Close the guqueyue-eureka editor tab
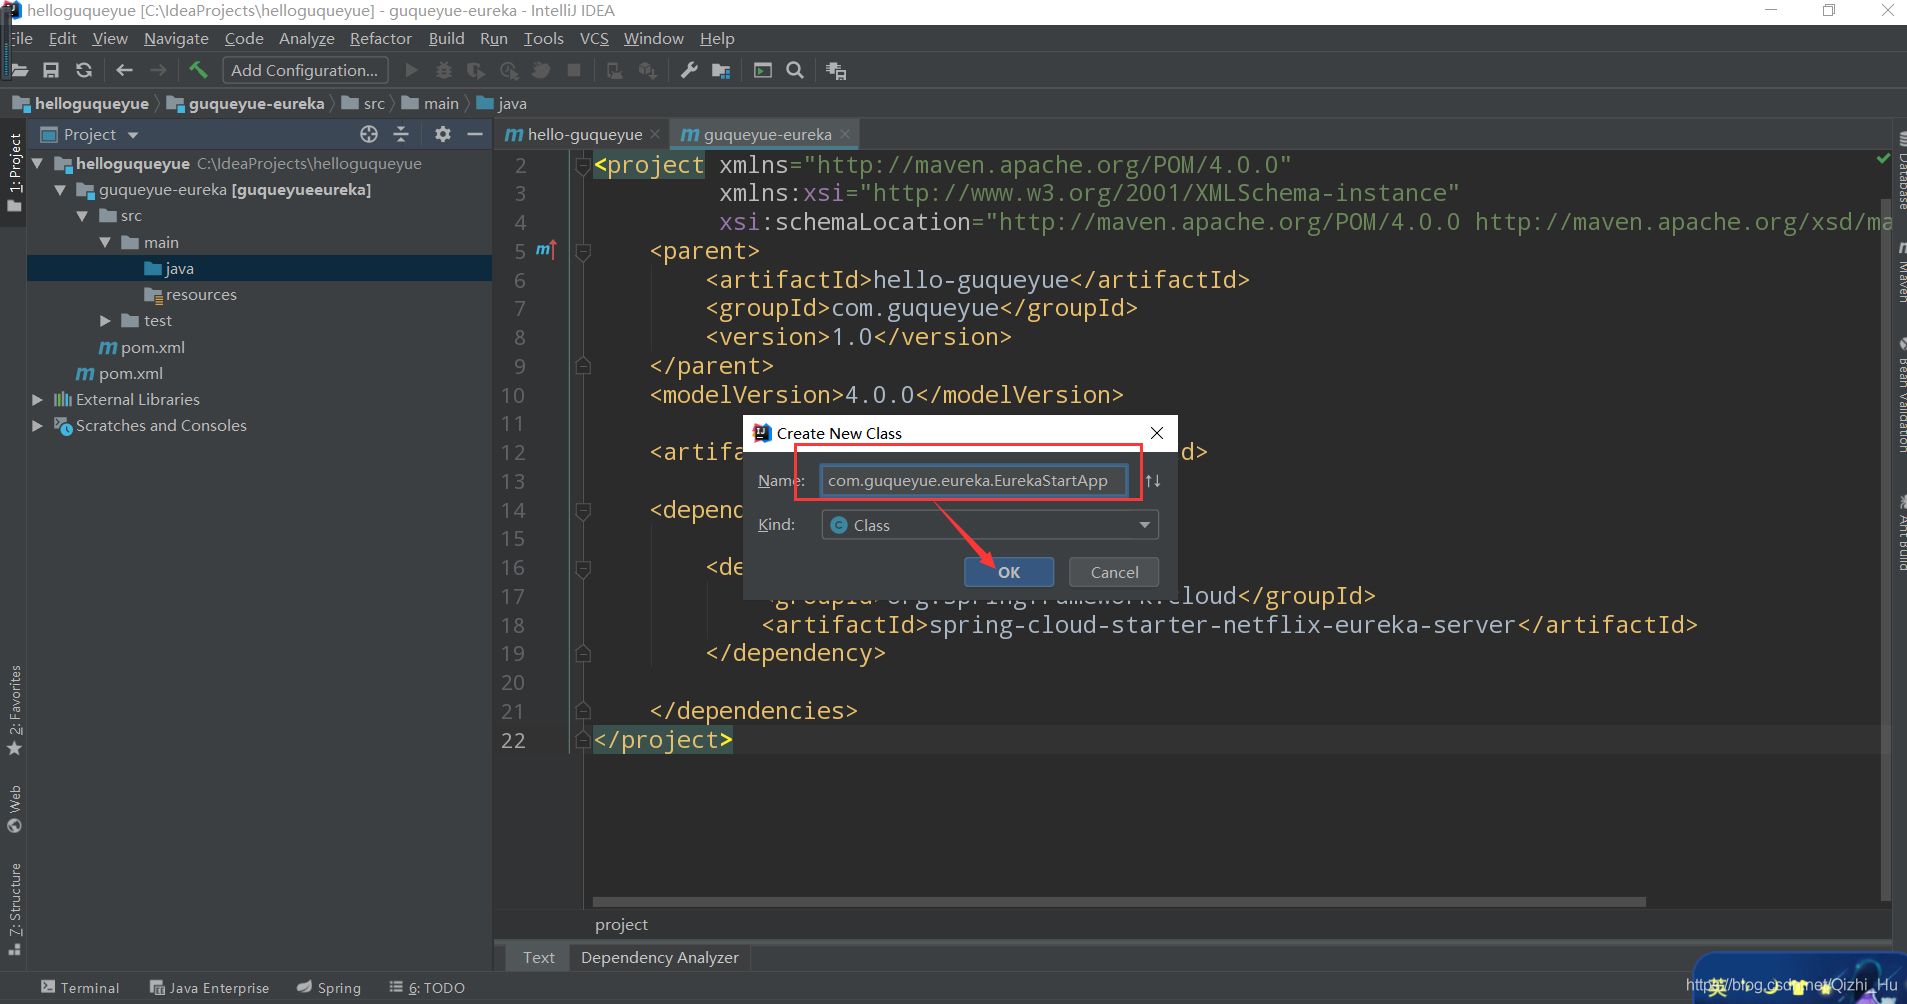 point(845,134)
